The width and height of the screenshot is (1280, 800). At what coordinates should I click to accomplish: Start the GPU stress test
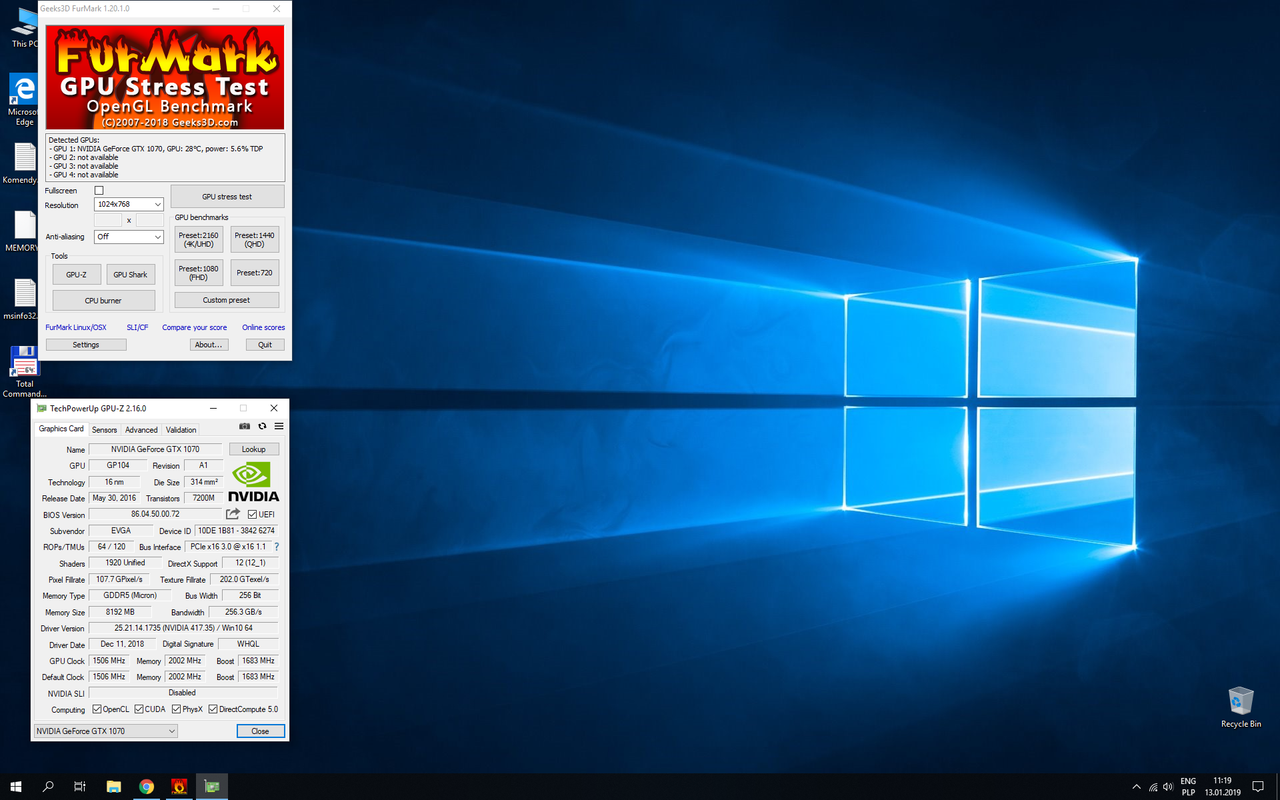coord(227,196)
